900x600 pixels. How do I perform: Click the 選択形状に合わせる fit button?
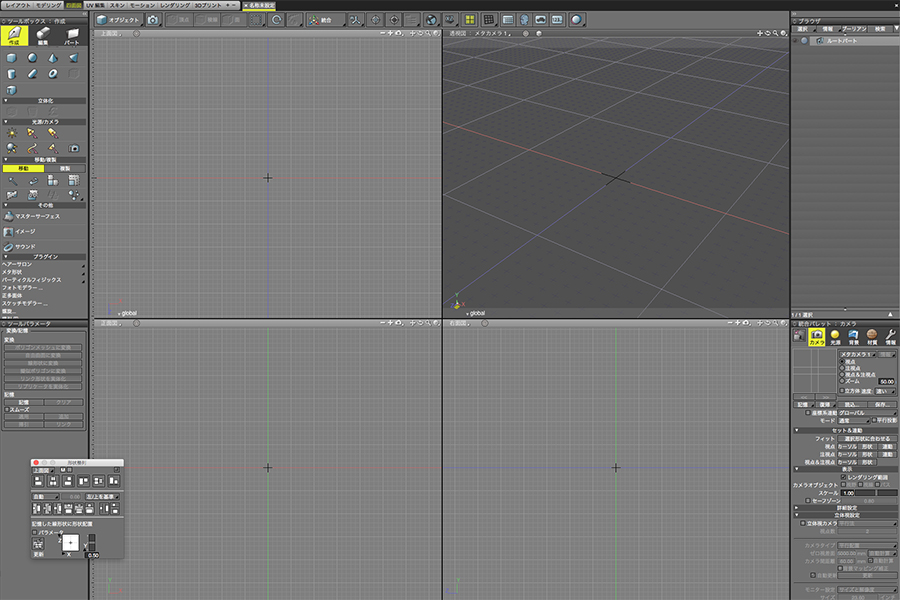(x=868, y=438)
